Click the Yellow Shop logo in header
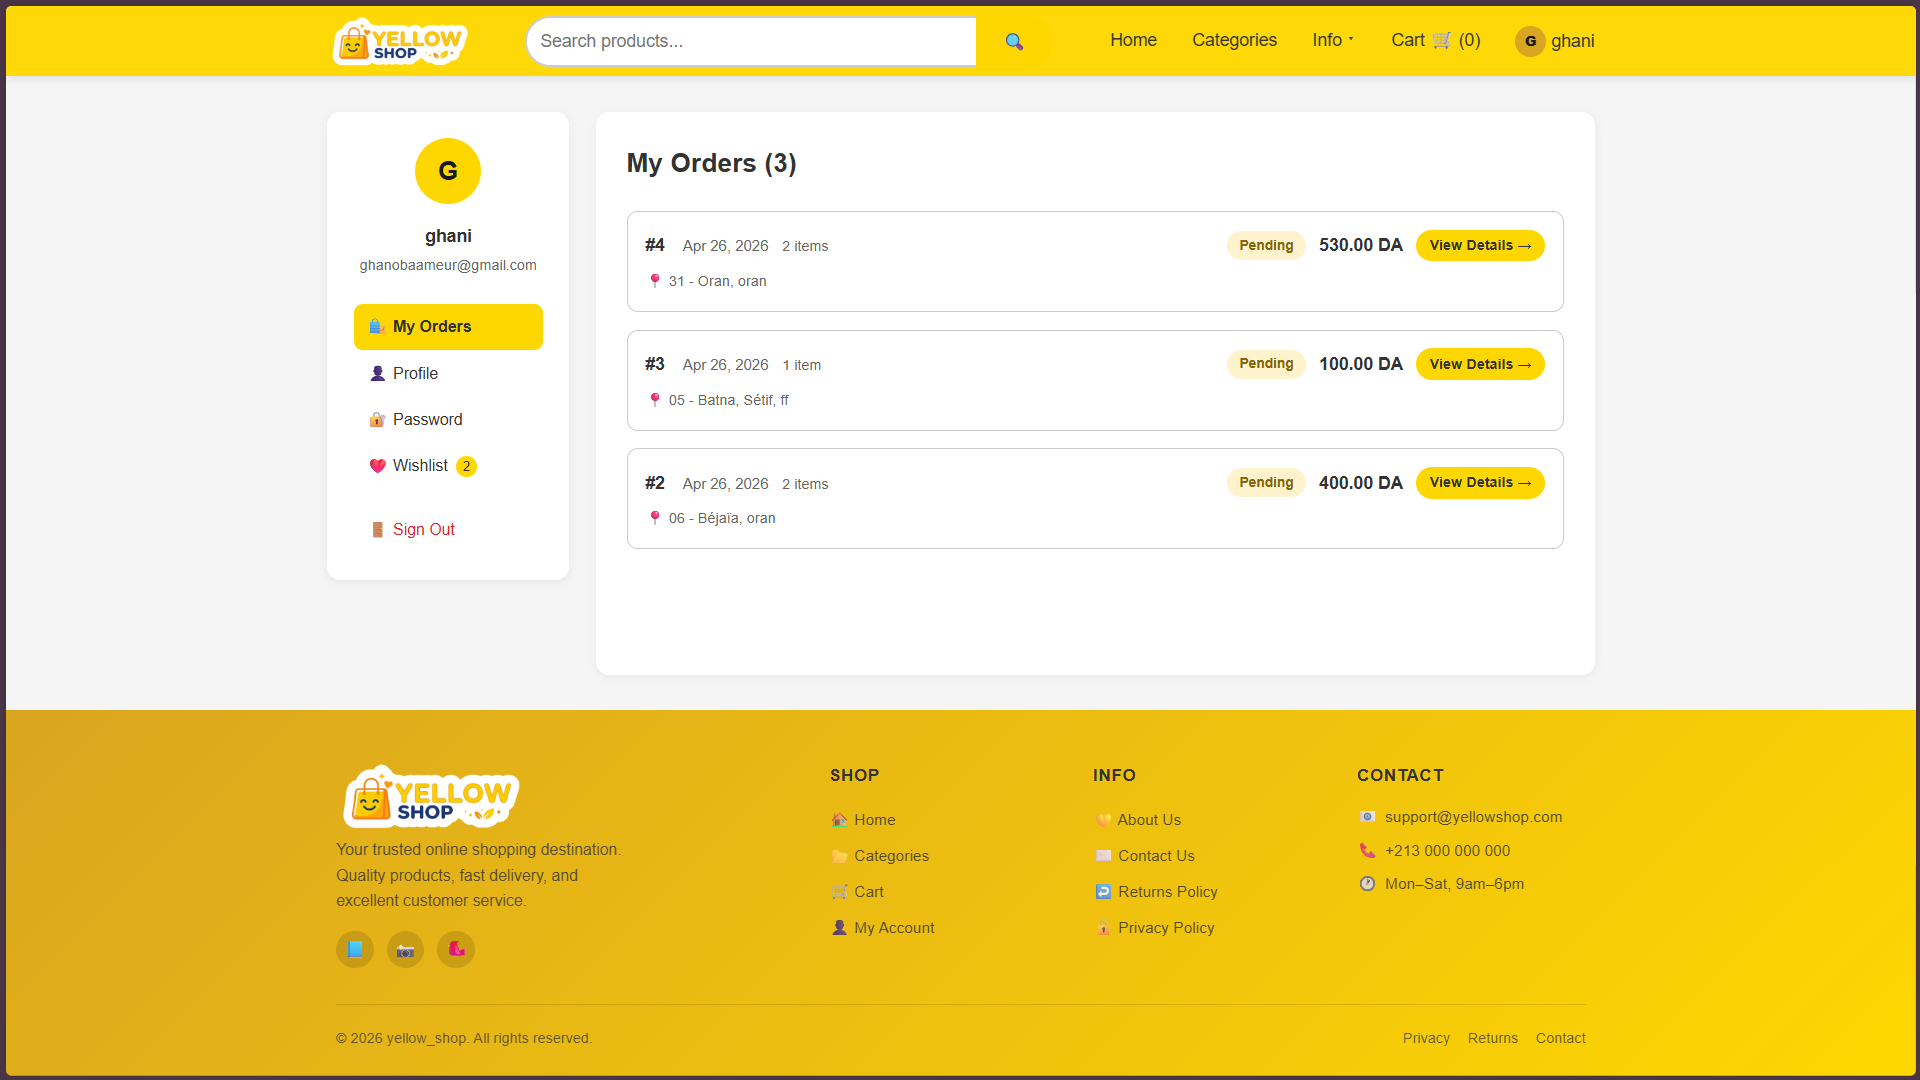The height and width of the screenshot is (1080, 1920). [400, 41]
